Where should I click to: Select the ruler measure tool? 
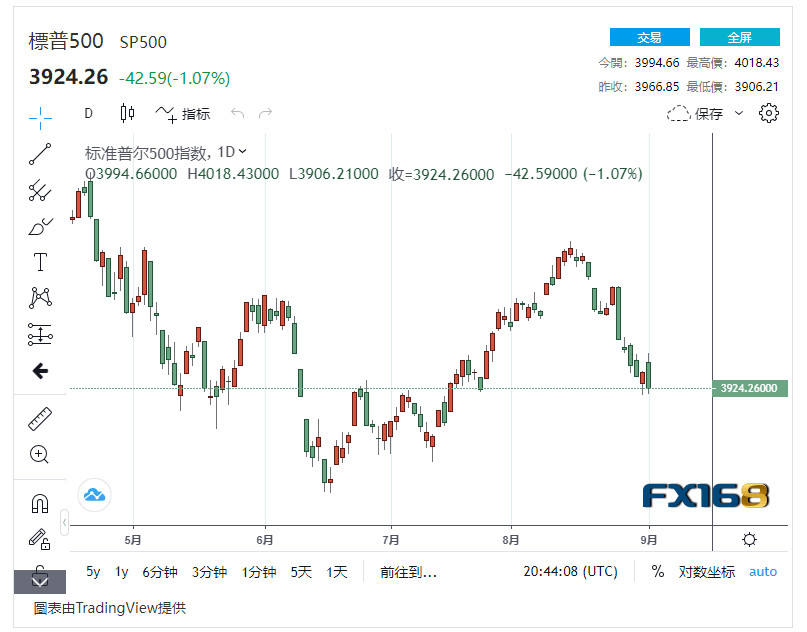(x=40, y=418)
